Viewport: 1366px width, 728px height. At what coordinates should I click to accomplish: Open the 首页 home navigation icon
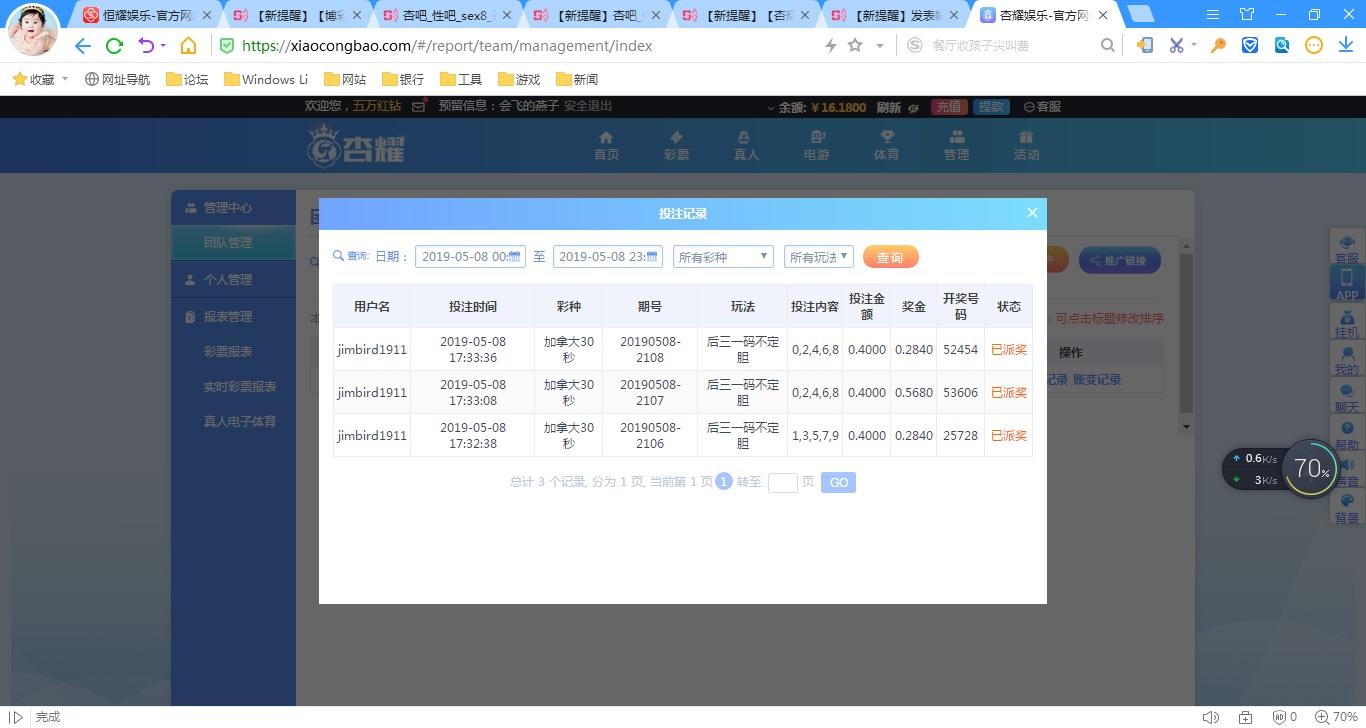606,144
